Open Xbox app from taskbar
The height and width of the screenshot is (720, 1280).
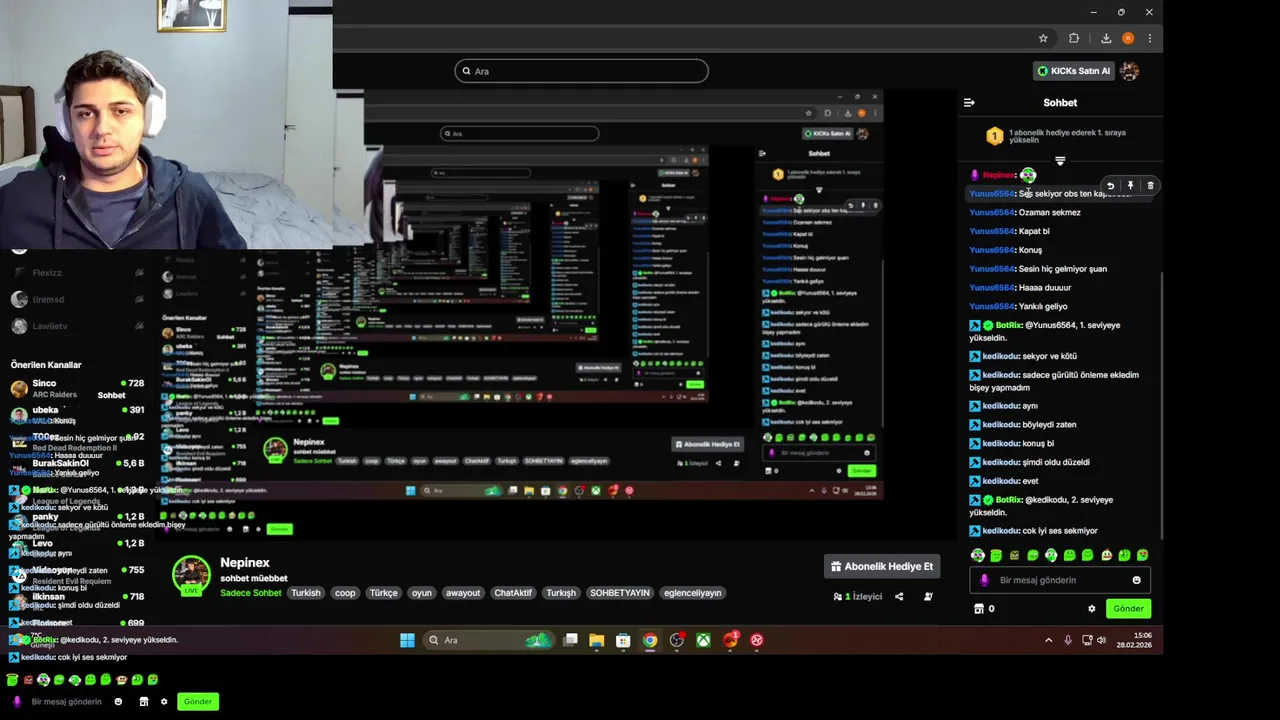(x=703, y=640)
